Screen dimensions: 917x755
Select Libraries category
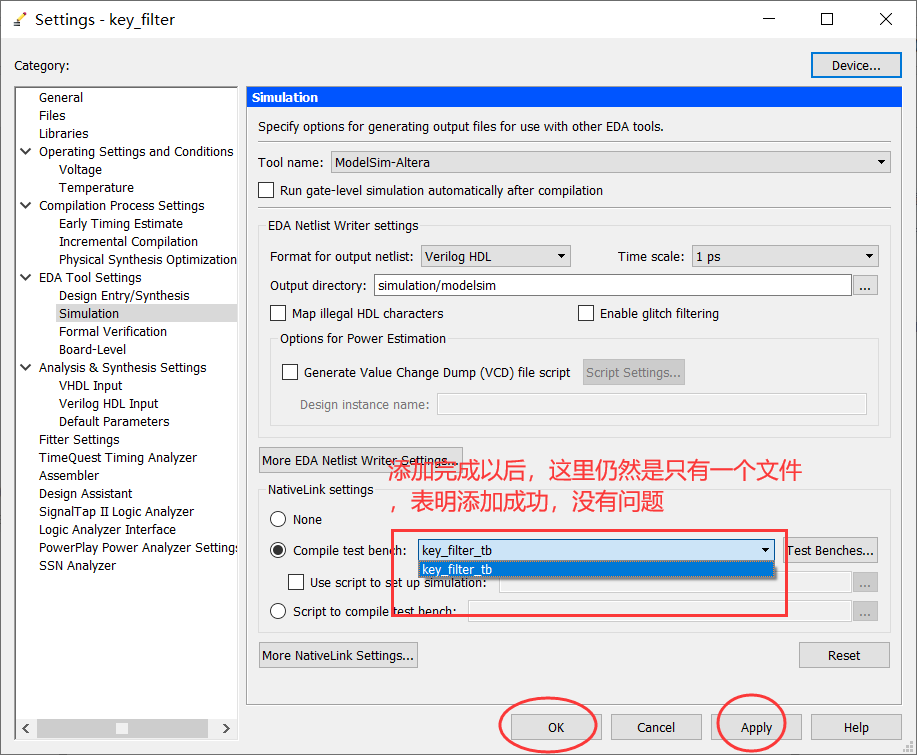coord(64,134)
